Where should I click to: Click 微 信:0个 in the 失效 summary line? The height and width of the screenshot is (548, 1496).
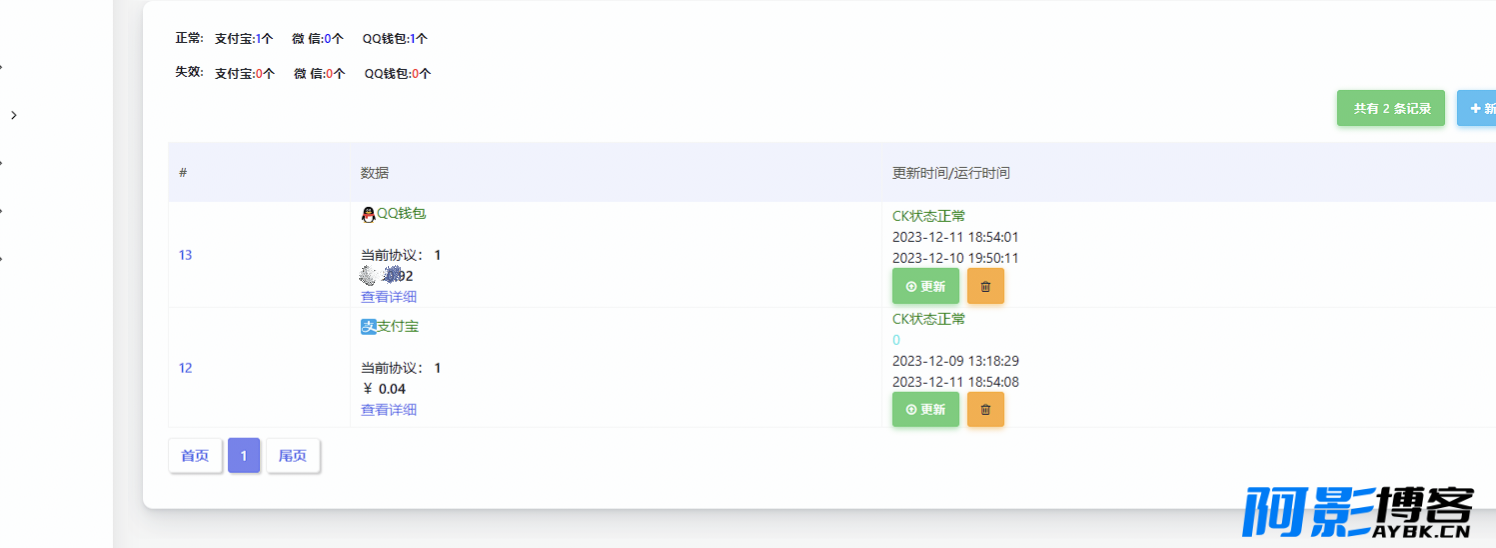tap(320, 74)
